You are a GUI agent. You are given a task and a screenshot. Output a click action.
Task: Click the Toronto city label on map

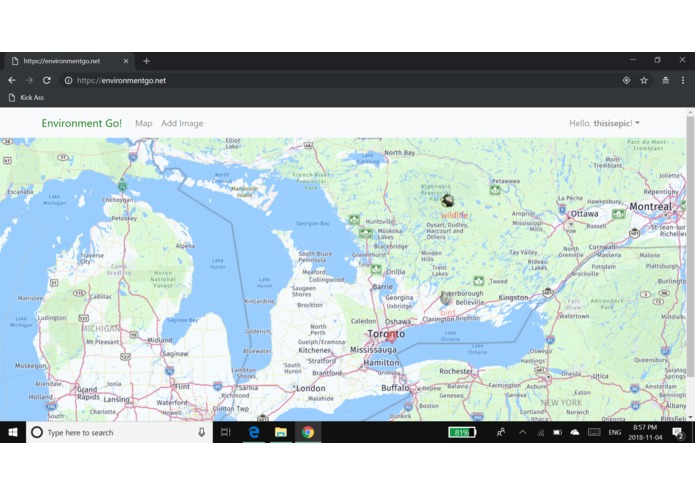386,334
